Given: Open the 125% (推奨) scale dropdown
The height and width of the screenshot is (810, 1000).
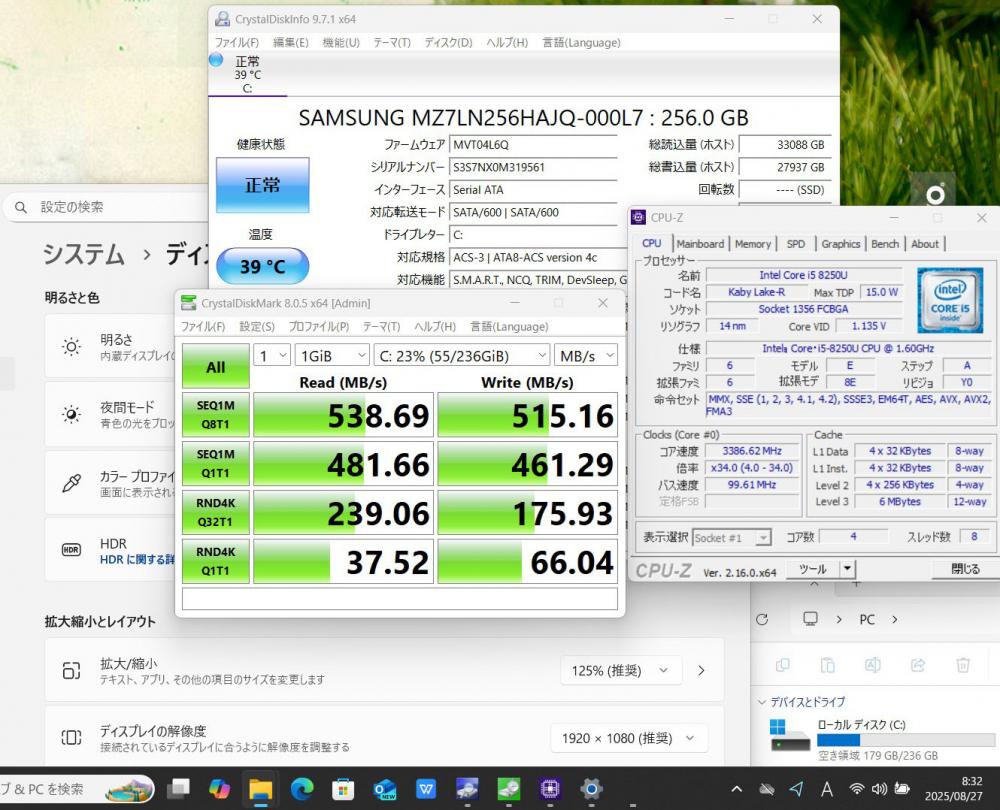Looking at the screenshot, I should [x=621, y=670].
